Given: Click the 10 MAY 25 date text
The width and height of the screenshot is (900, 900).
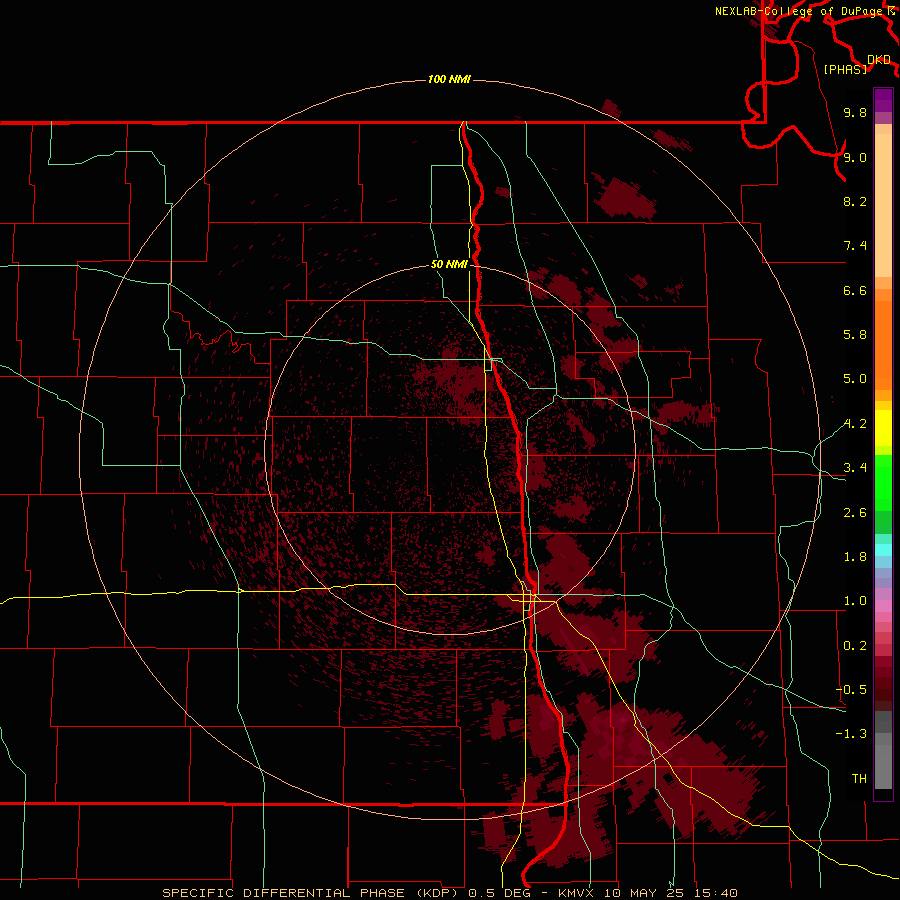Looking at the screenshot, I should [645, 893].
